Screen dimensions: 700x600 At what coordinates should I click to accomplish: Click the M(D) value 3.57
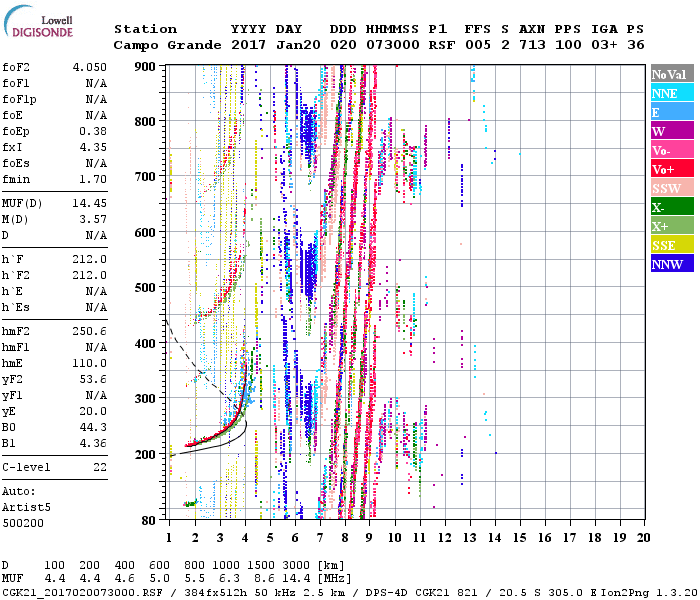click(93, 219)
